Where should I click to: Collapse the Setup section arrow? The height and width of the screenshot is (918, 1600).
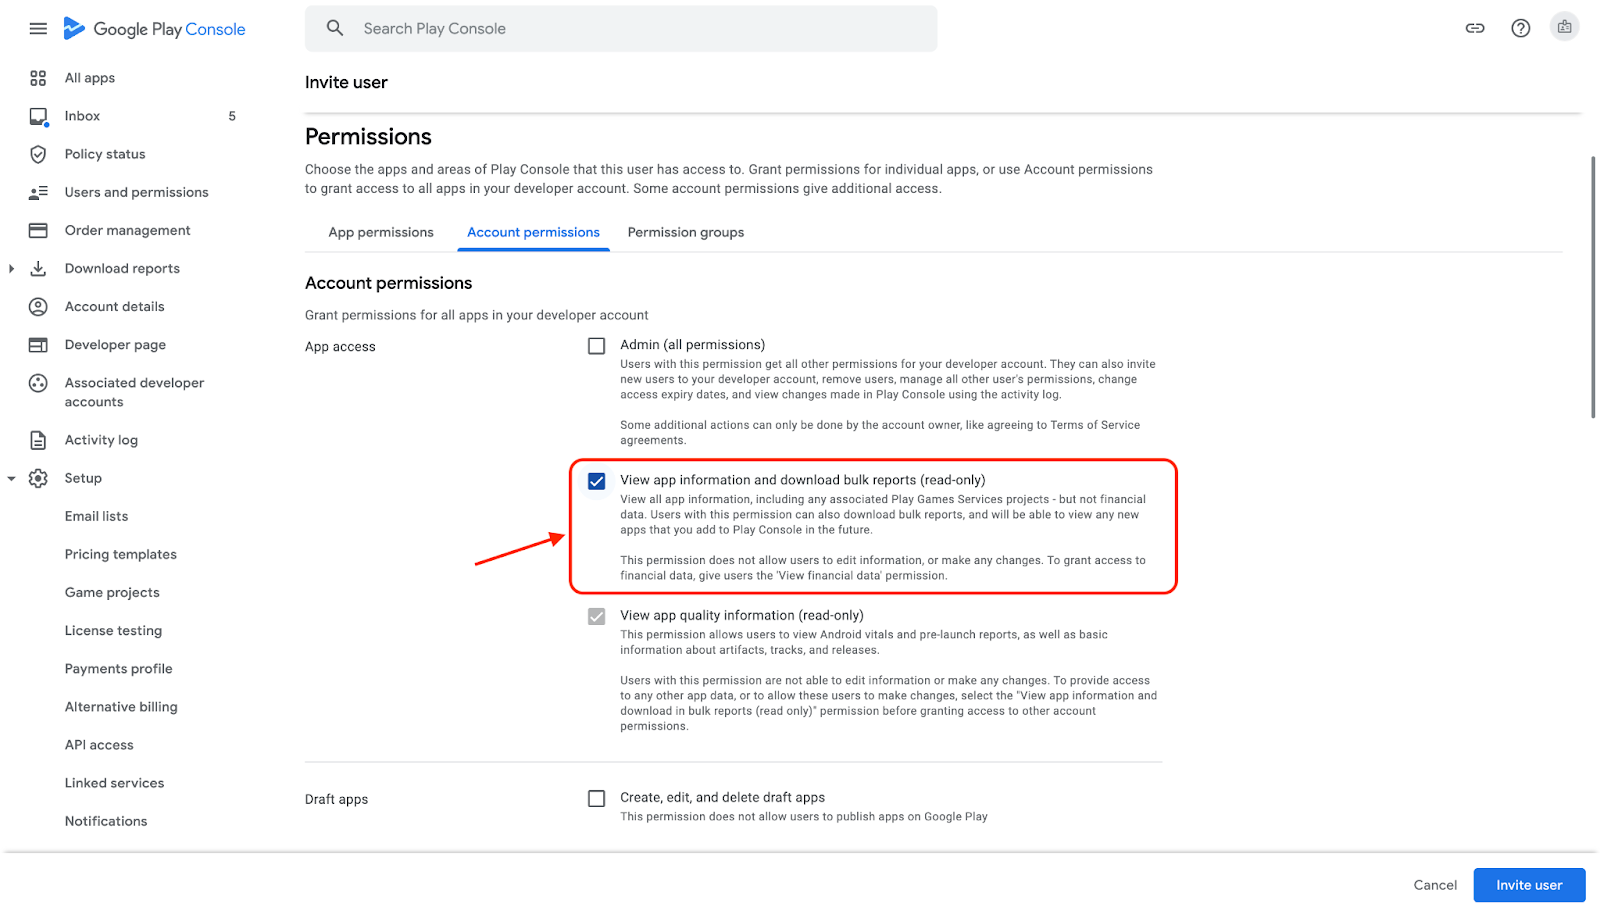11,479
